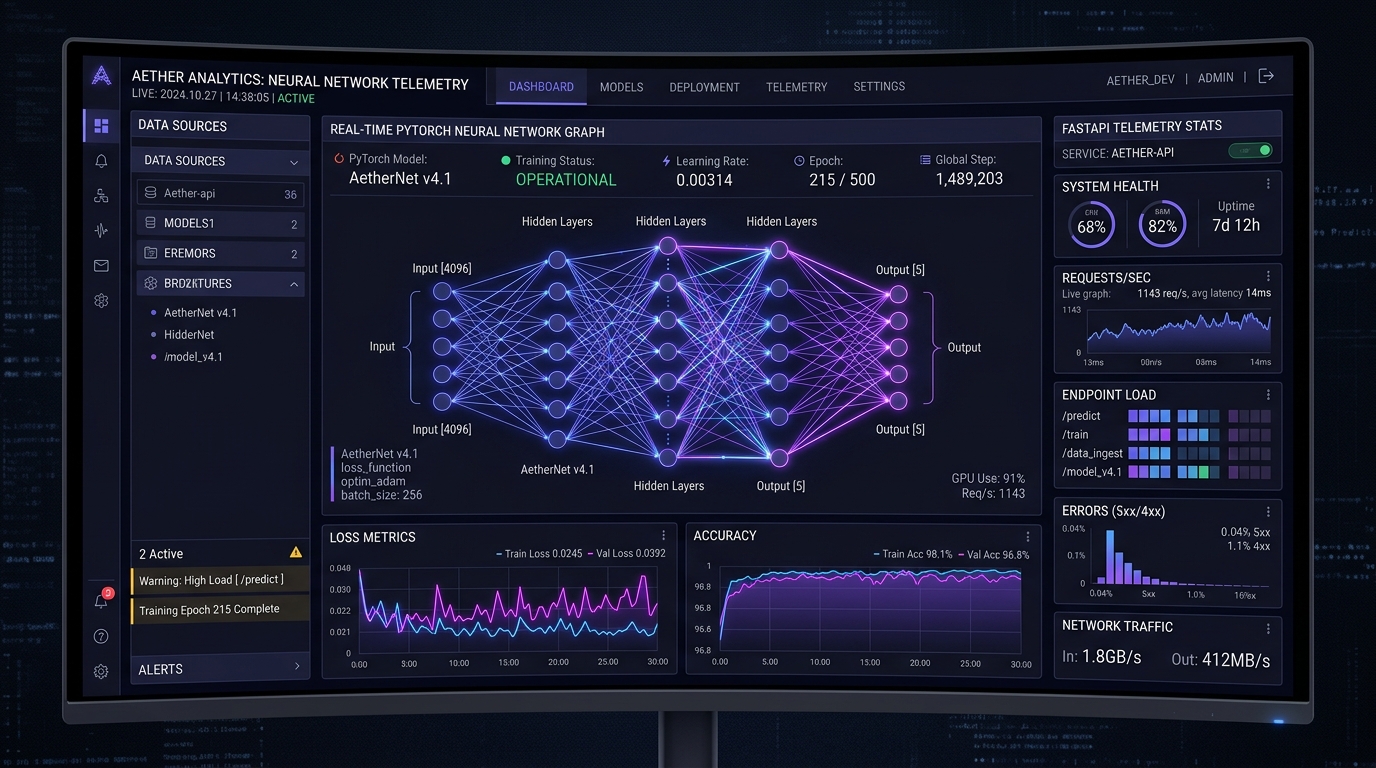Open the mail envelope sidebar icon
The height and width of the screenshot is (768, 1376).
101,266
